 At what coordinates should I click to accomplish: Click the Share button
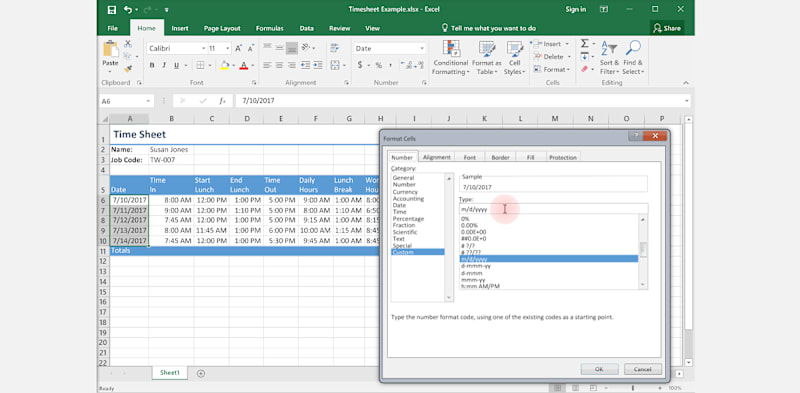pos(667,29)
